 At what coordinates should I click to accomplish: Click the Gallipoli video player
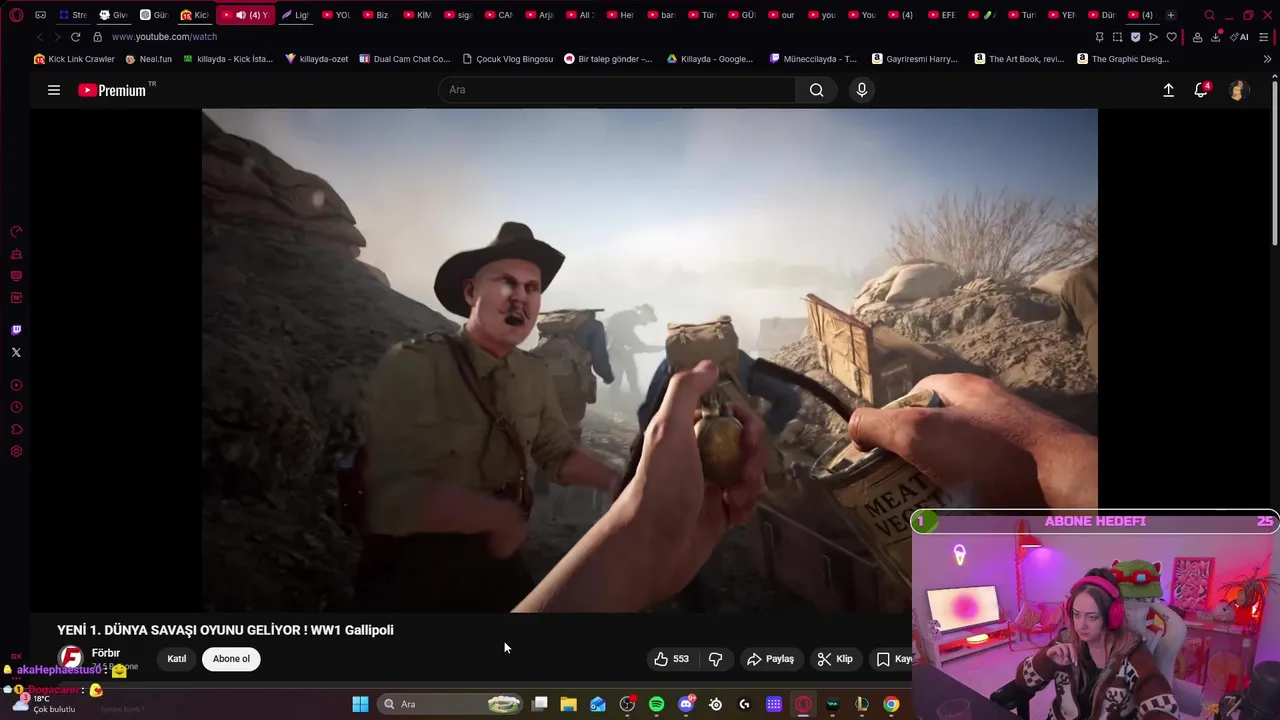pyautogui.click(x=650, y=360)
